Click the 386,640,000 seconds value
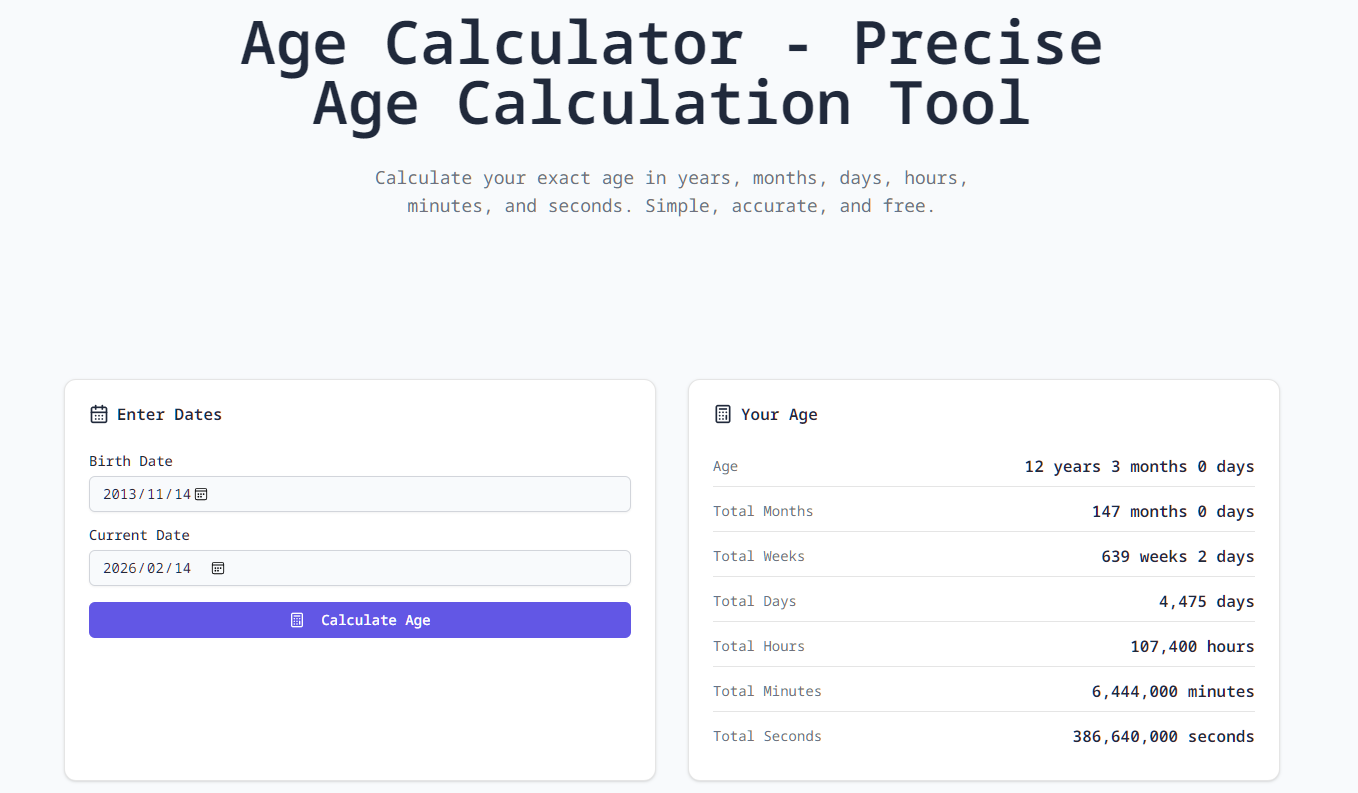Viewport: 1358px width, 793px height. coord(1163,737)
